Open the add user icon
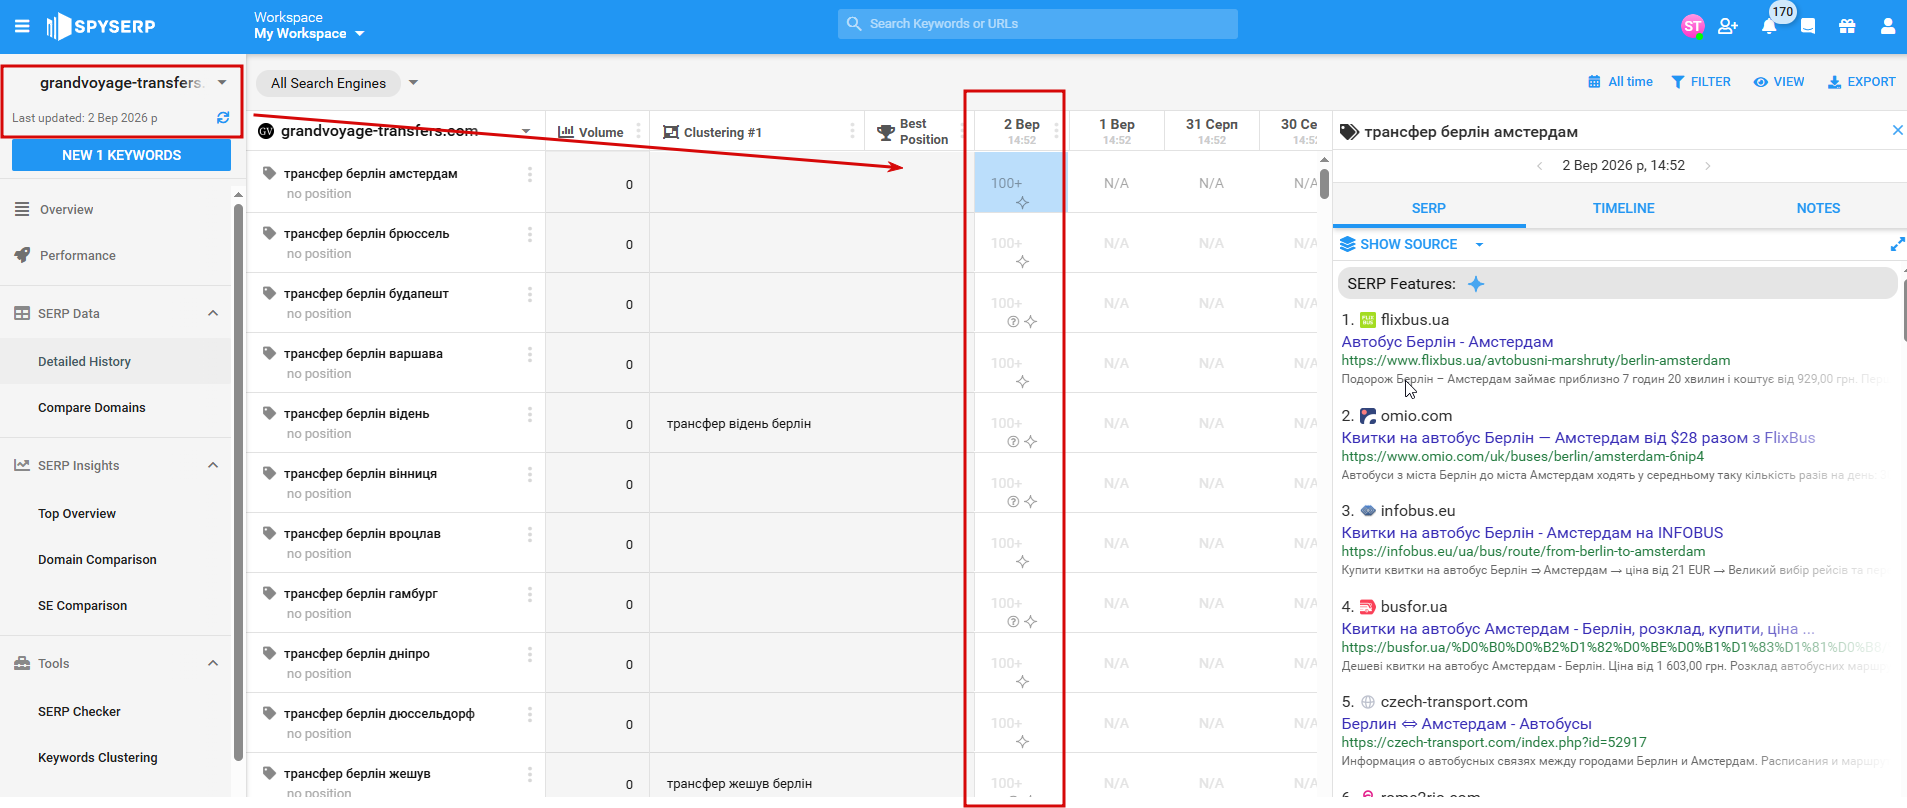Viewport: 1907px width, 808px height. tap(1728, 26)
